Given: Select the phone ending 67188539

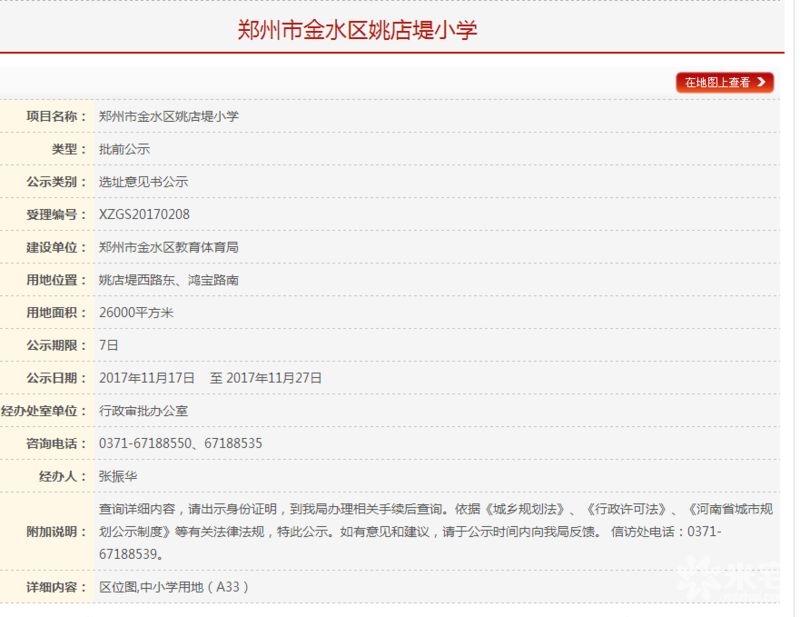Looking at the screenshot, I should tap(131, 554).
